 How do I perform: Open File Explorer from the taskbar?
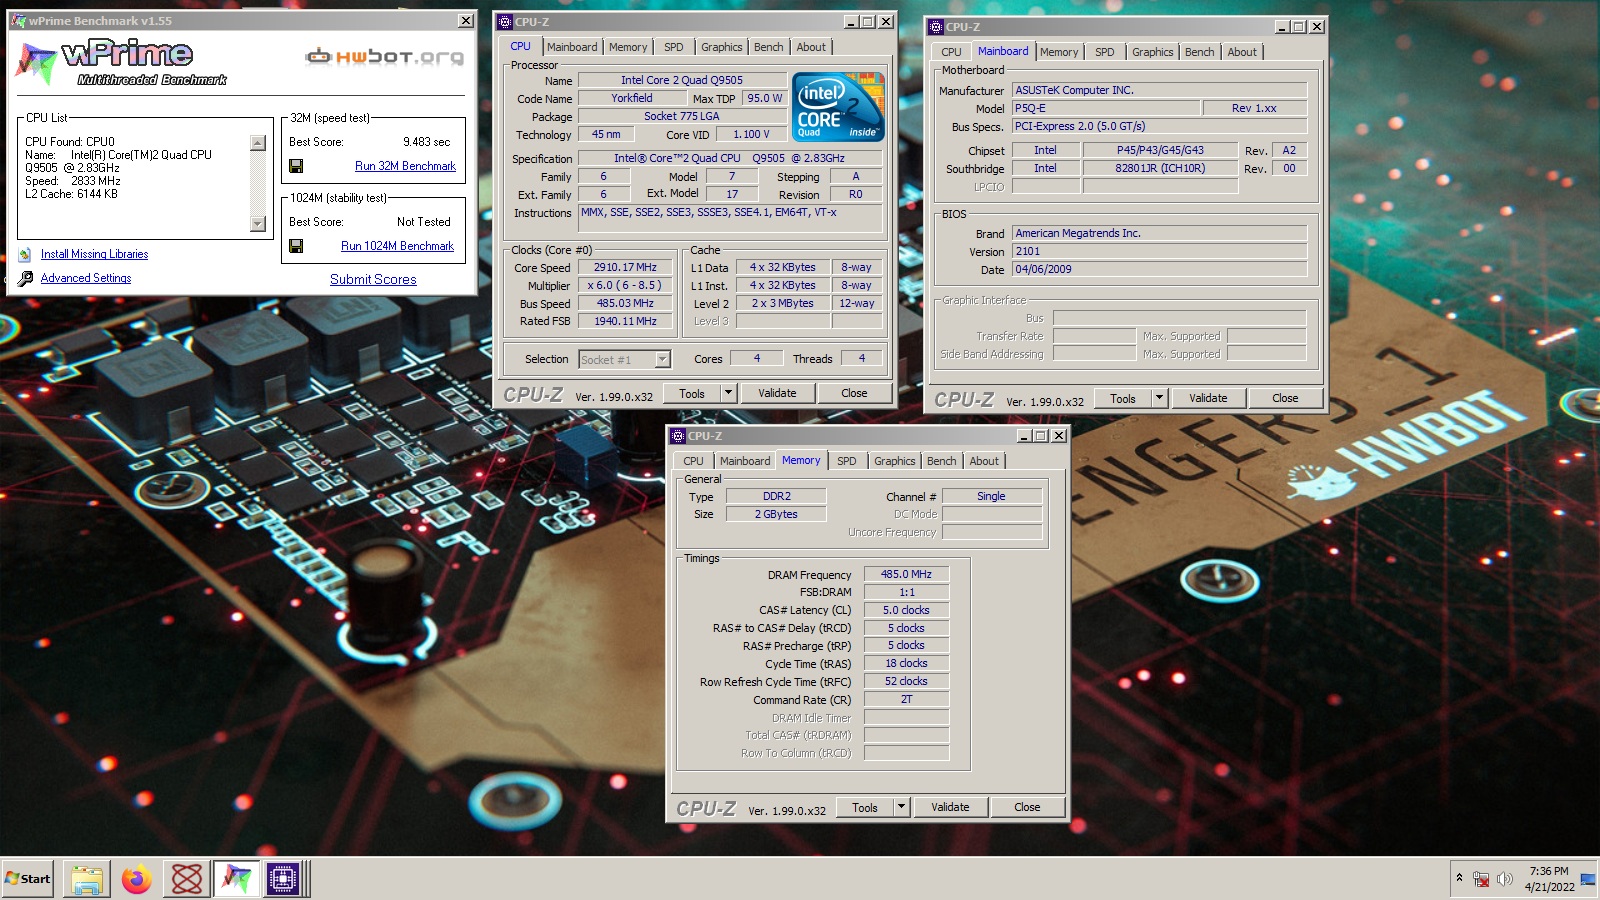[x=87, y=879]
